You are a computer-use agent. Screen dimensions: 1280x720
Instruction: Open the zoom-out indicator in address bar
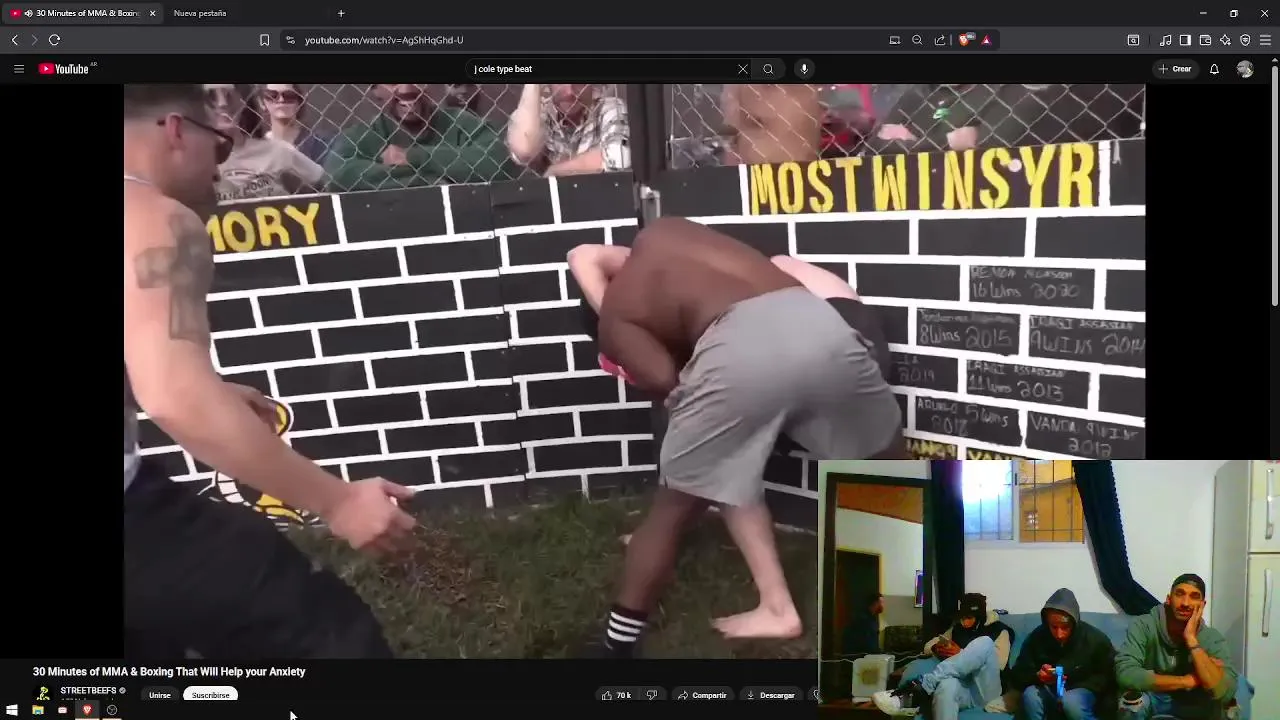coord(917,40)
